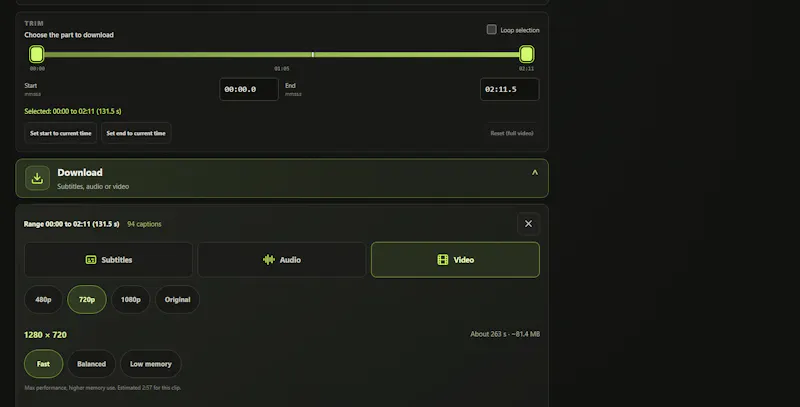Screen dimensions: 800x407
Task: Click the playhead marker on trim bar
Action: (313, 54)
